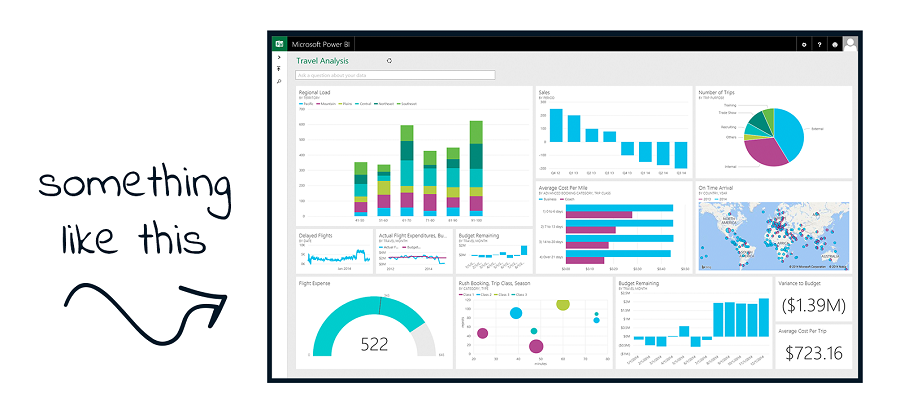Click the Northeast legend entry in Regional Load
Screen dimensions: 900x415
383,104
